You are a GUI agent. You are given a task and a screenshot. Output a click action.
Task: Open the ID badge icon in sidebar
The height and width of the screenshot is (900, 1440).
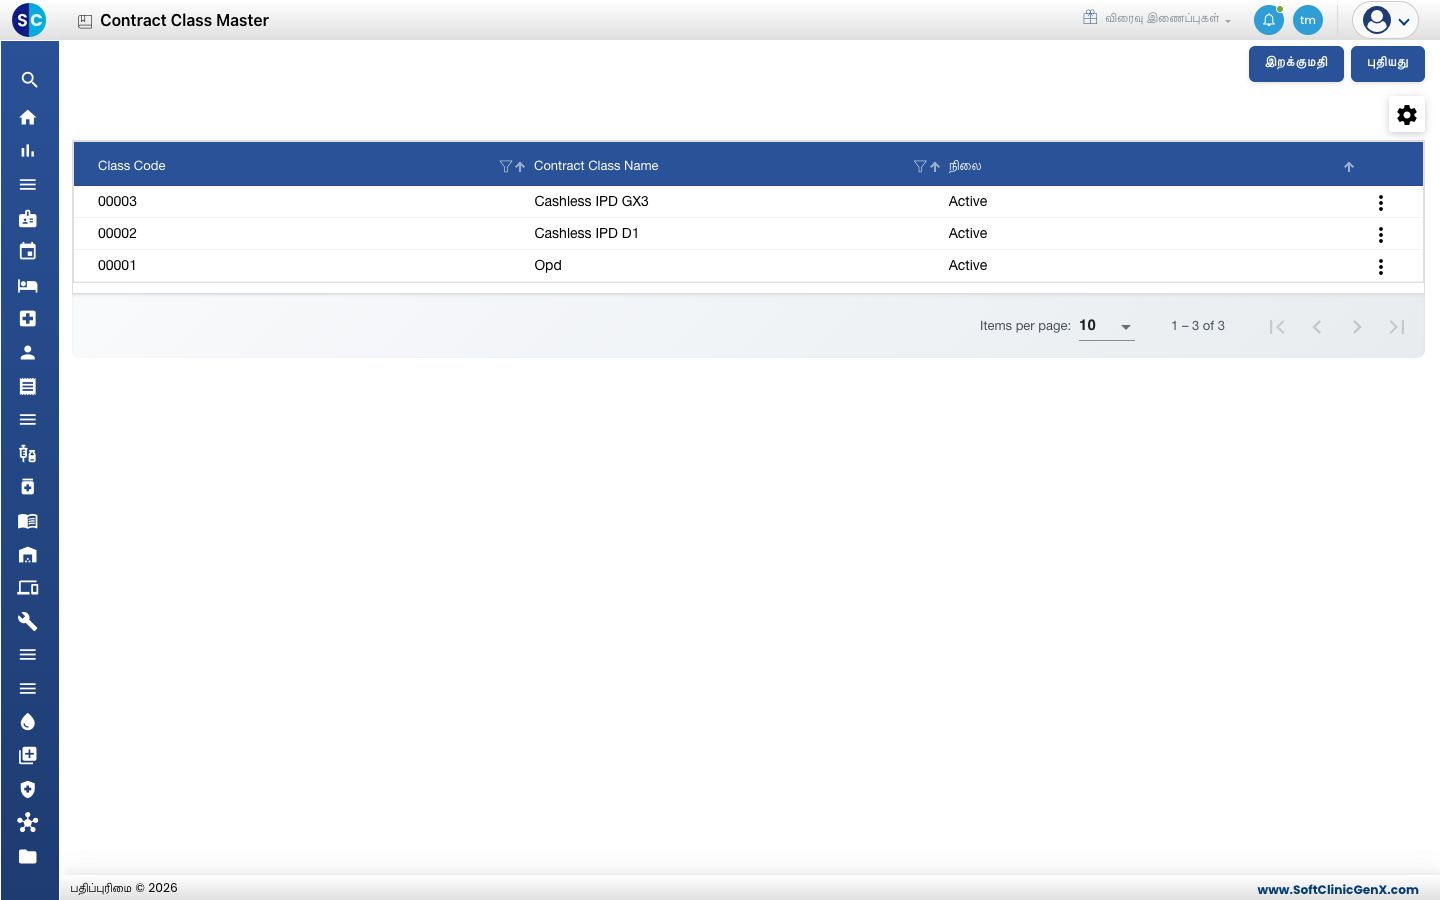pyautogui.click(x=28, y=218)
